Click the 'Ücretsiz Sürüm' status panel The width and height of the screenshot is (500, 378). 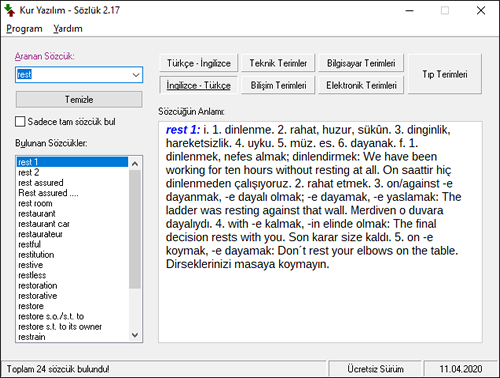pos(375,369)
